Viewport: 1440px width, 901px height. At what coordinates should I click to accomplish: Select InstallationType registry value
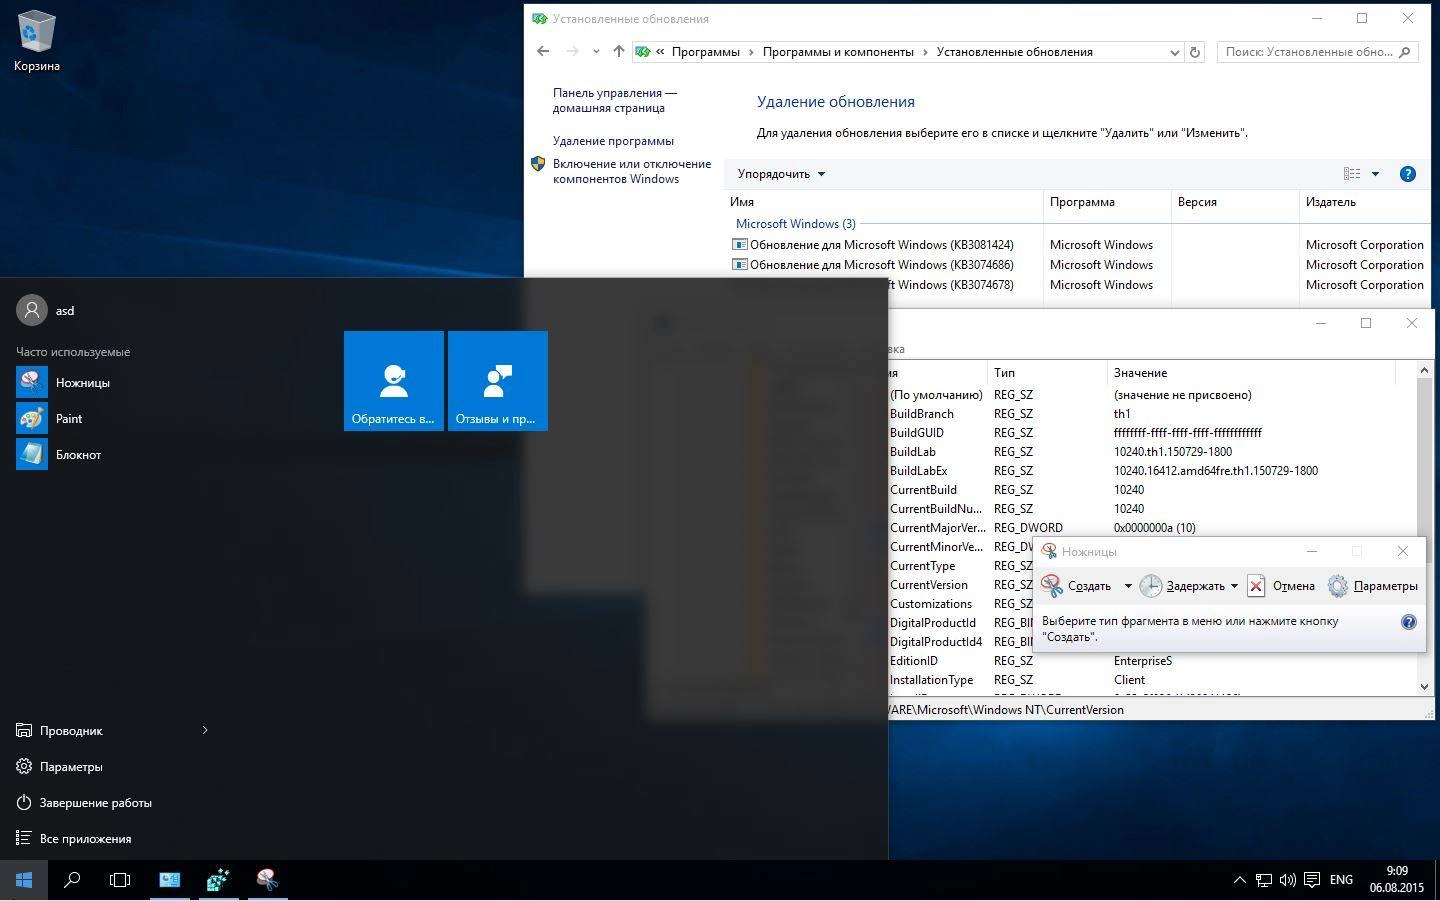coord(932,680)
